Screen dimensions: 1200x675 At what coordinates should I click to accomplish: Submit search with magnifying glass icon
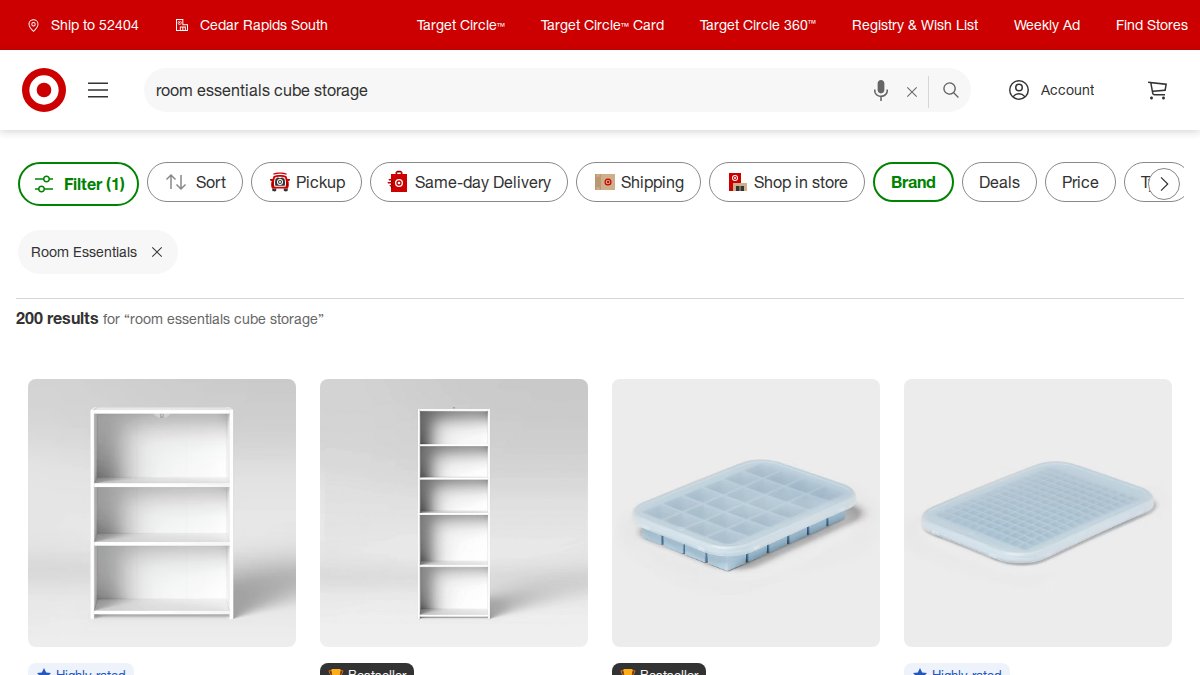(951, 90)
